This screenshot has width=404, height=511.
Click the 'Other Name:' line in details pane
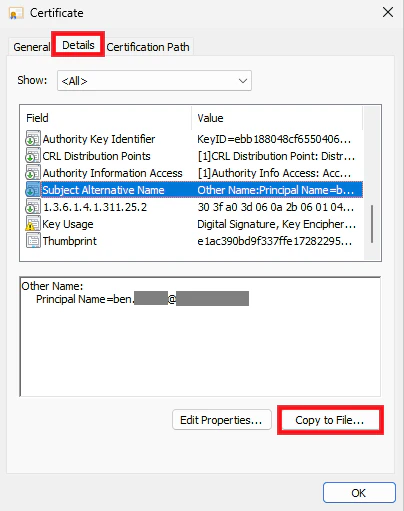pos(52,286)
